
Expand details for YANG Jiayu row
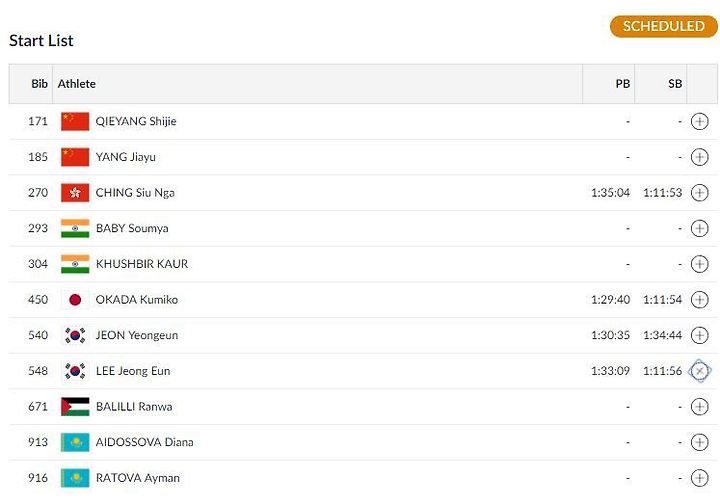[x=699, y=157]
